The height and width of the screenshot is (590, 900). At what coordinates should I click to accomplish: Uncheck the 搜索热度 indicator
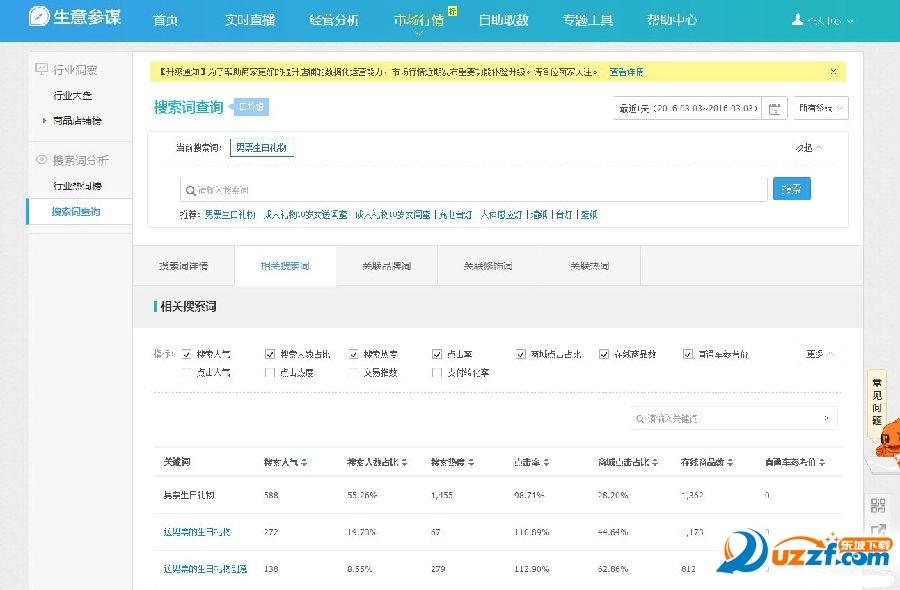(354, 354)
